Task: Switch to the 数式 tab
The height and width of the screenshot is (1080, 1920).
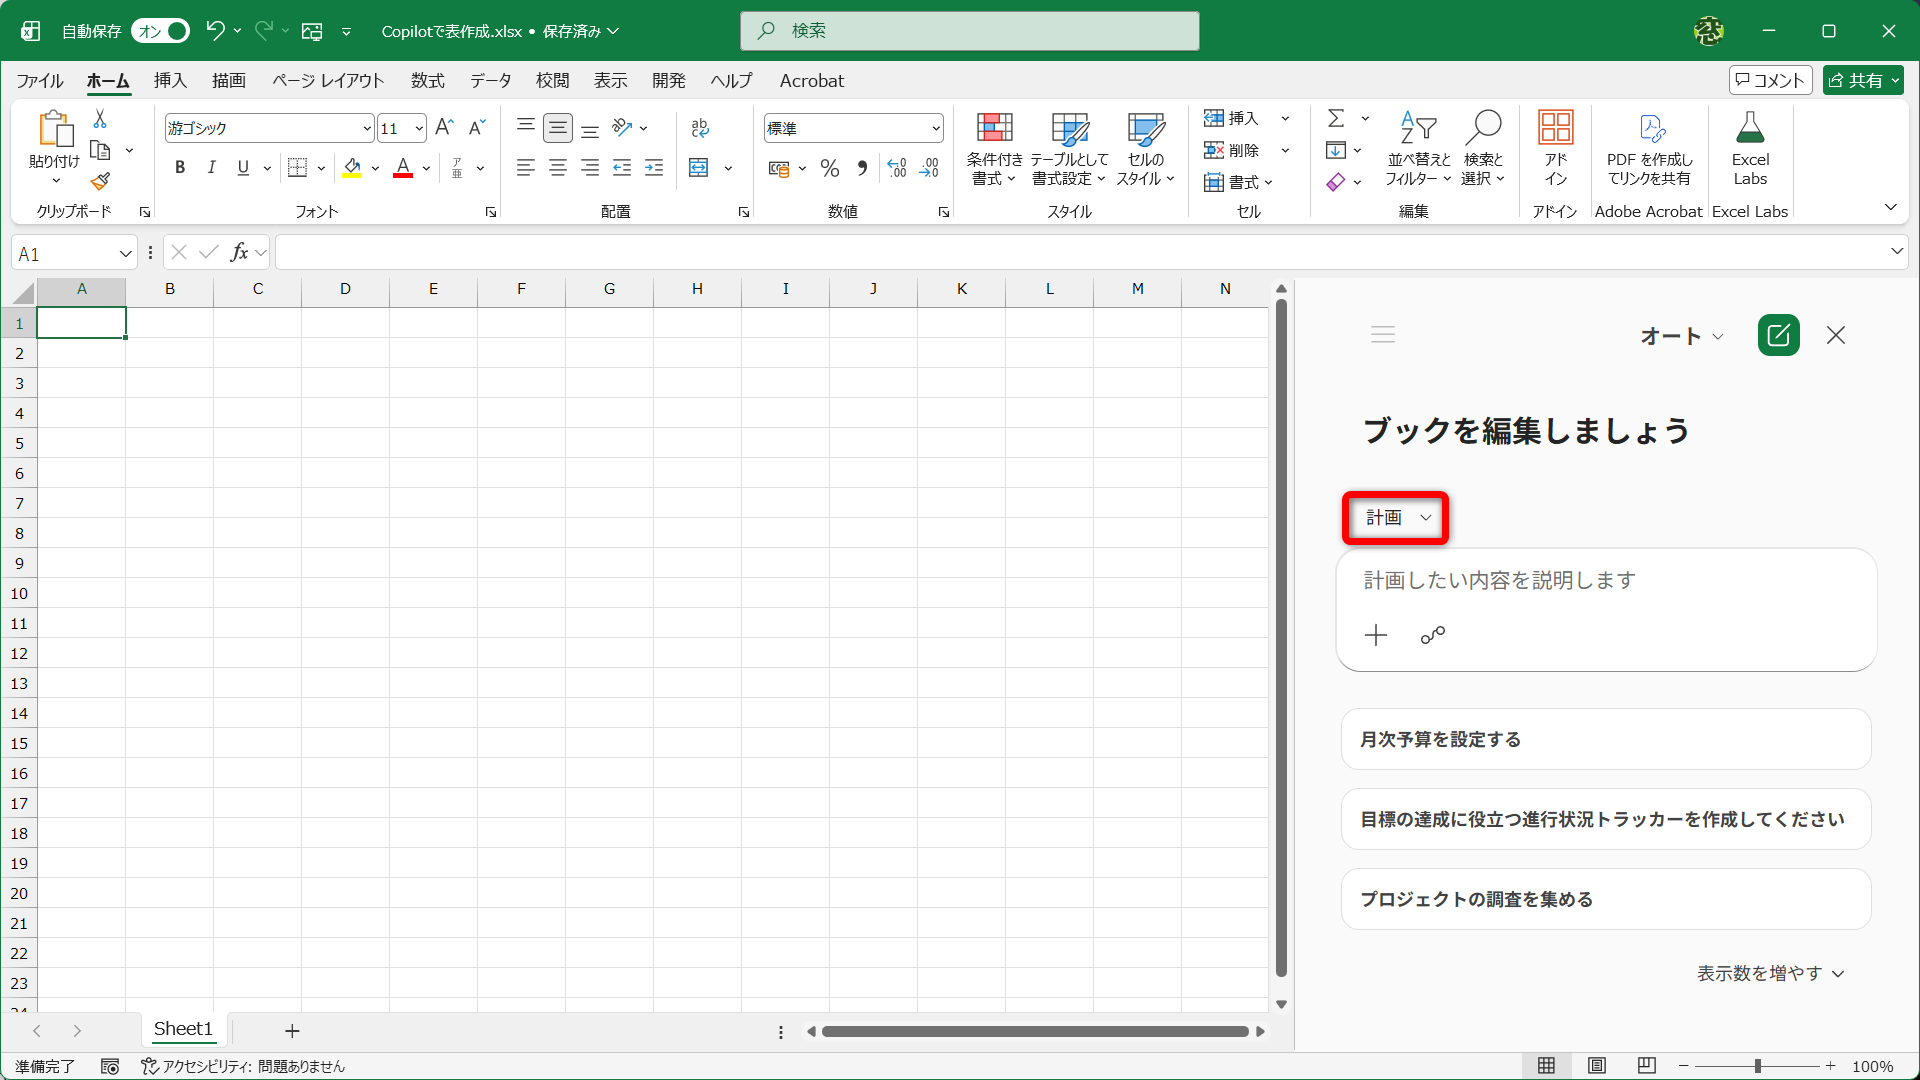Action: click(x=428, y=81)
